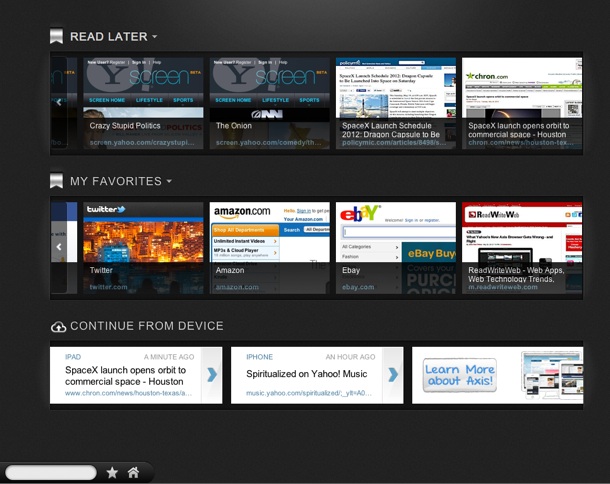Screen dimensions: 610x484
Task: Click the screen.yahoo.com/crazystupi... URL text
Action: (x=142, y=142)
